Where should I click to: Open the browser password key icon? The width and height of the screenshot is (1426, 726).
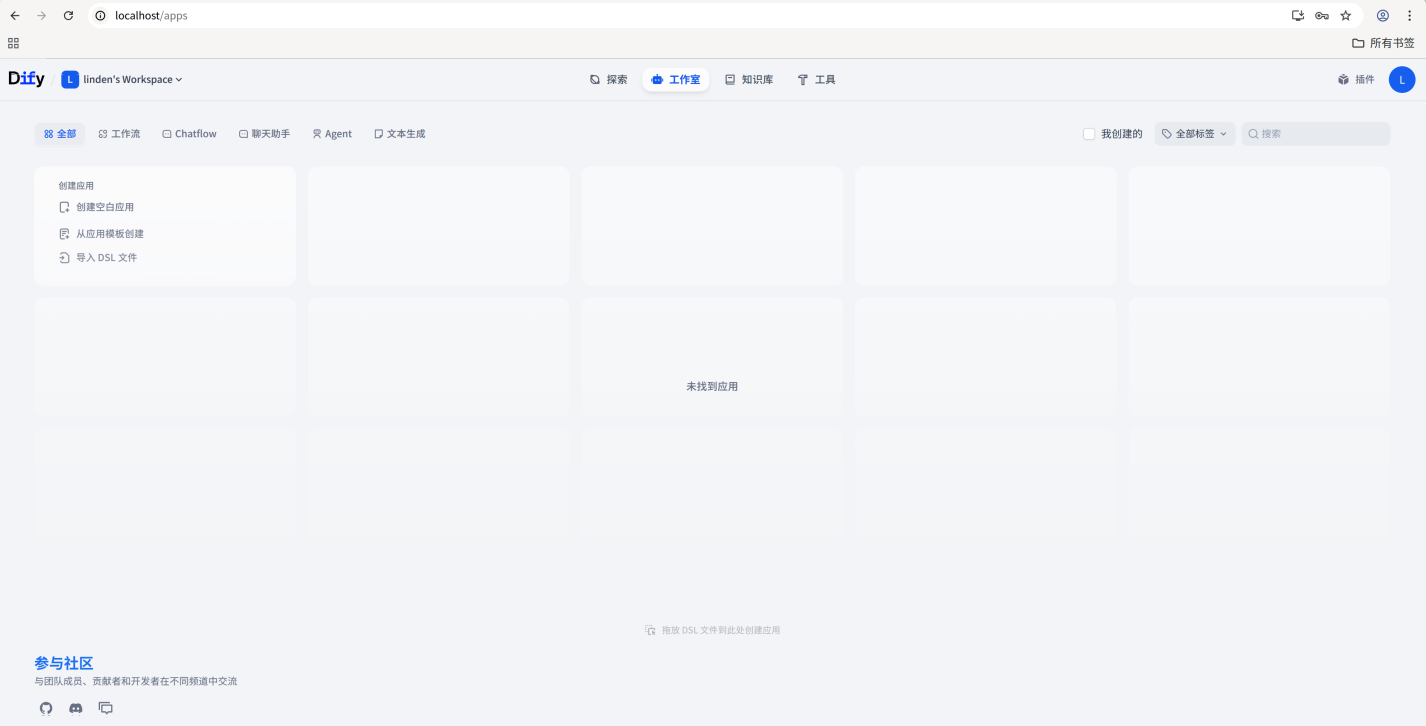click(1322, 16)
